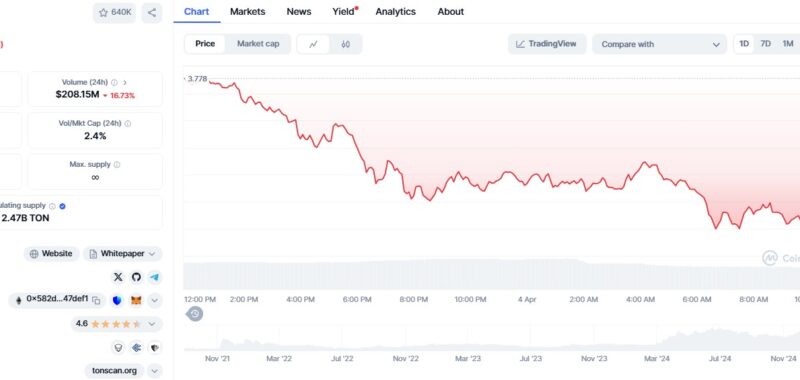Click the share icon button

click(152, 13)
